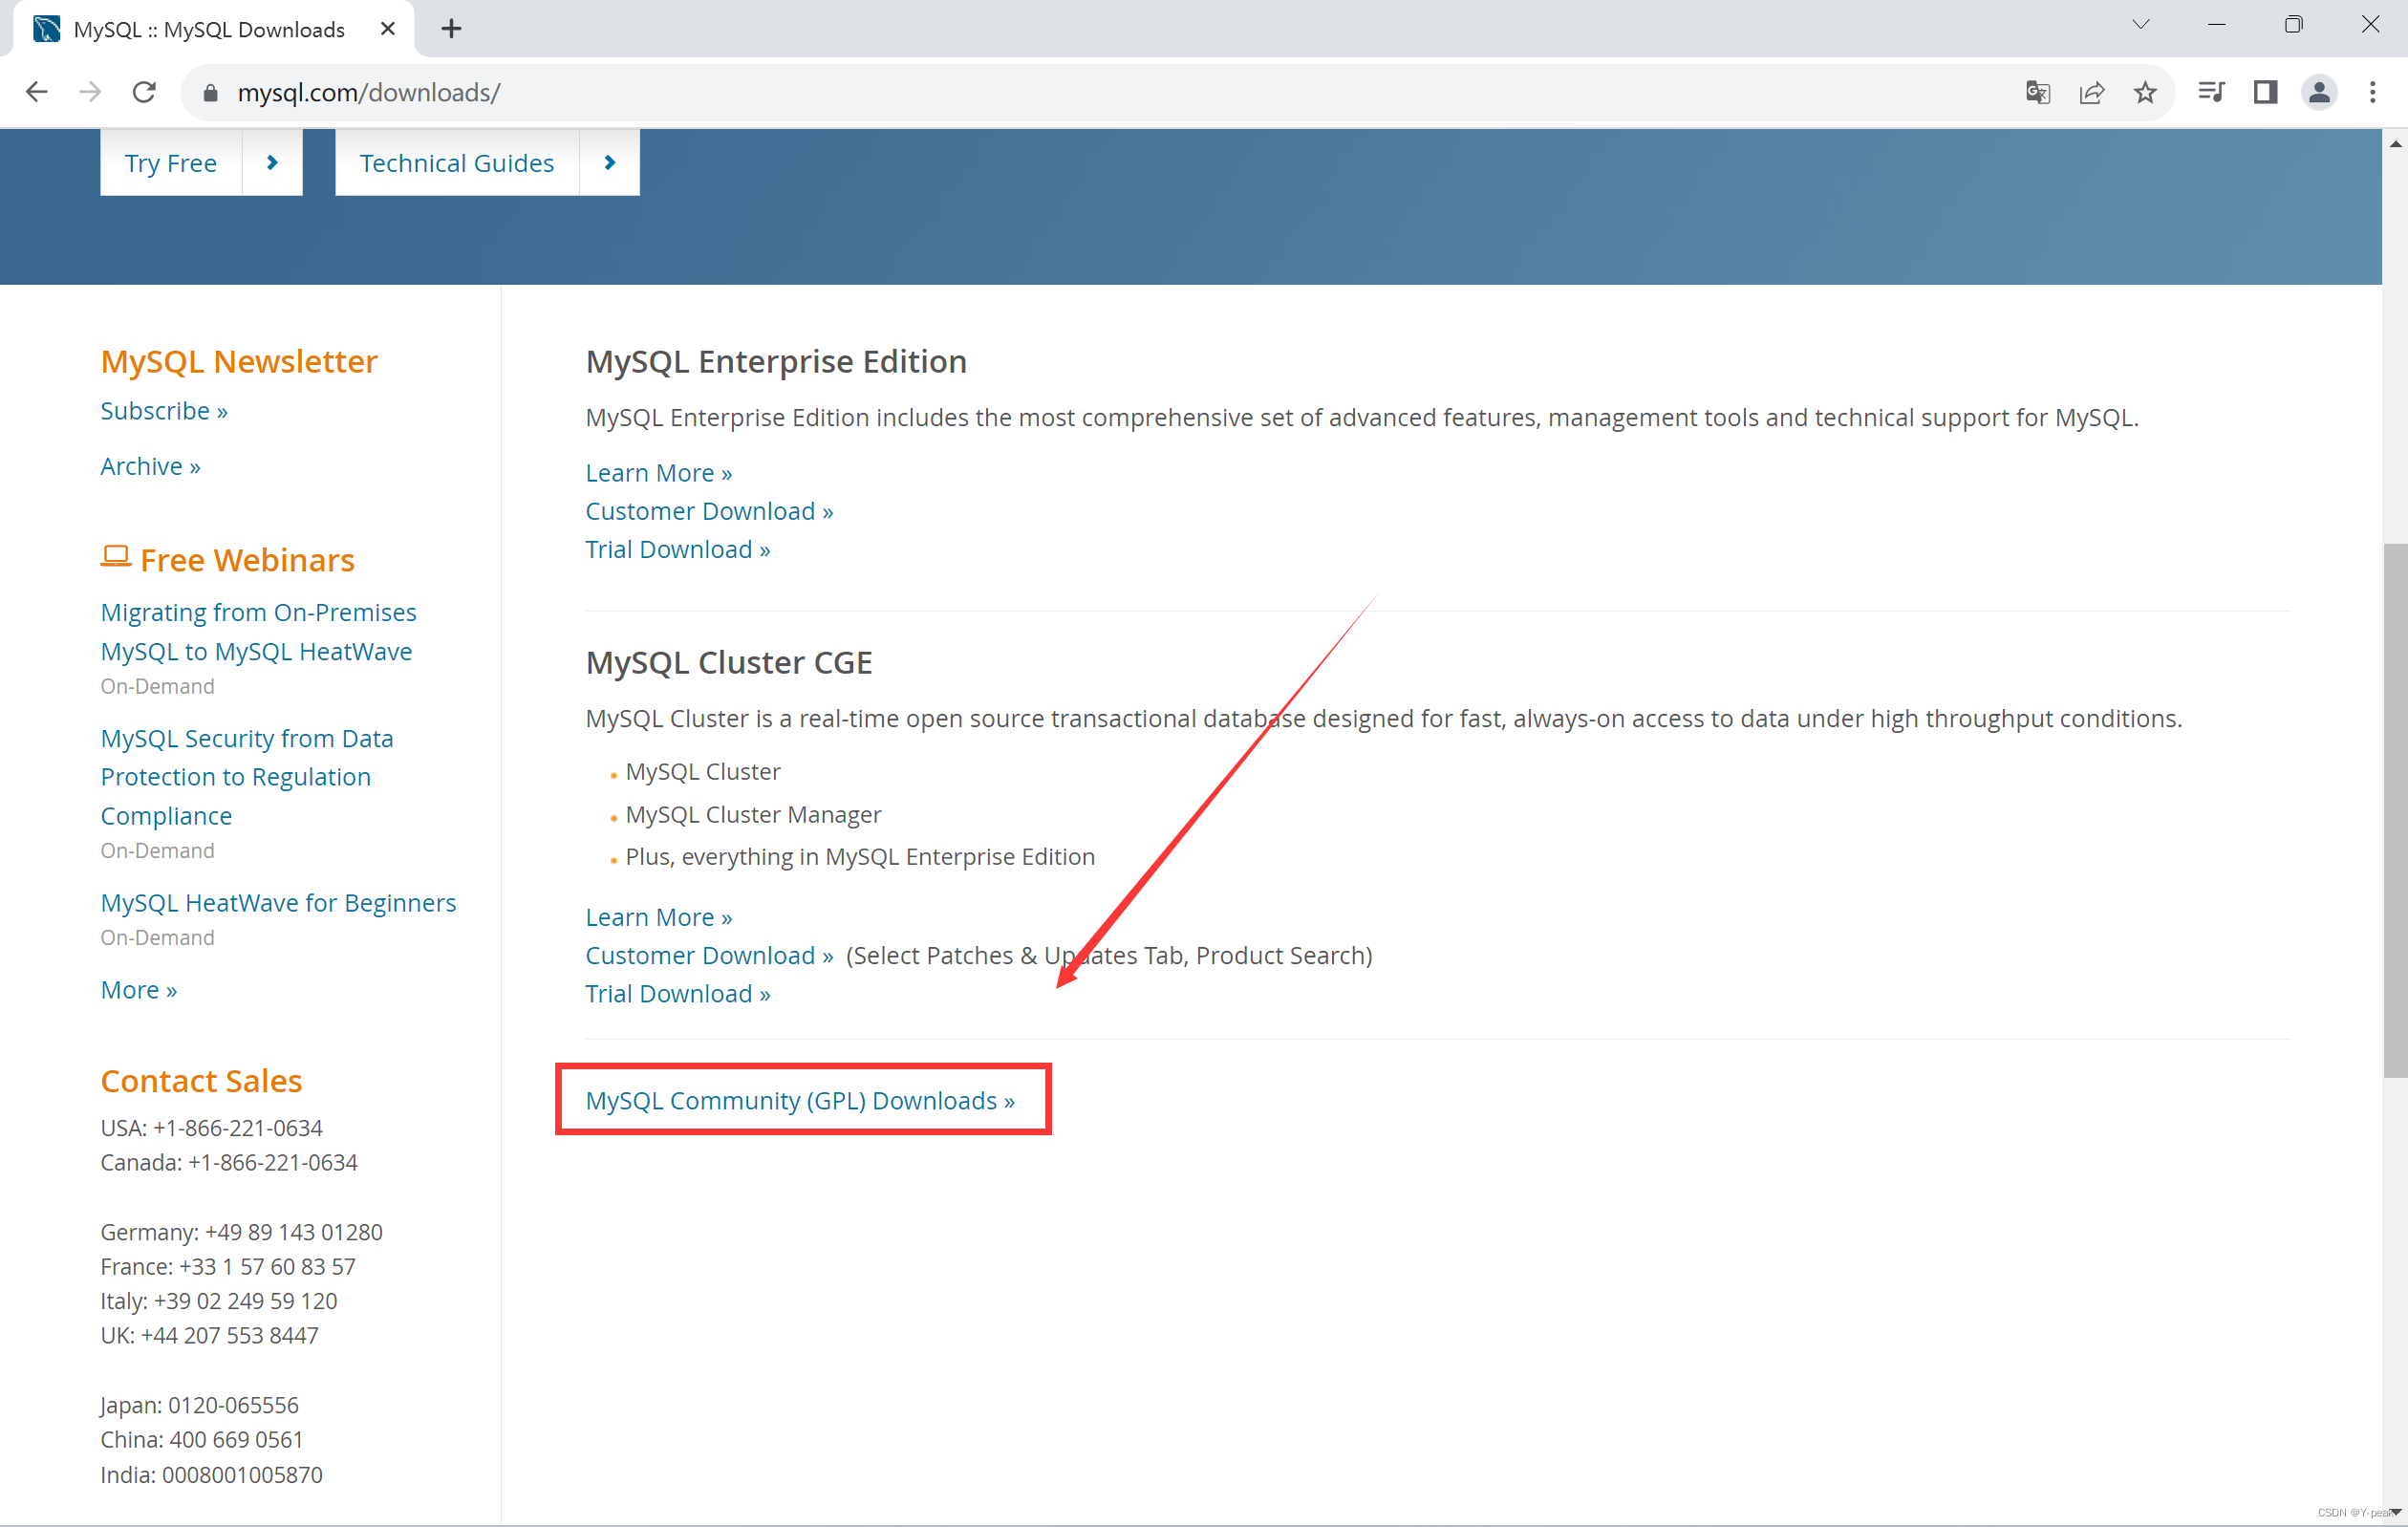Click the Learn More link for MySQL Enterprise
This screenshot has width=2408, height=1527.
tap(658, 472)
